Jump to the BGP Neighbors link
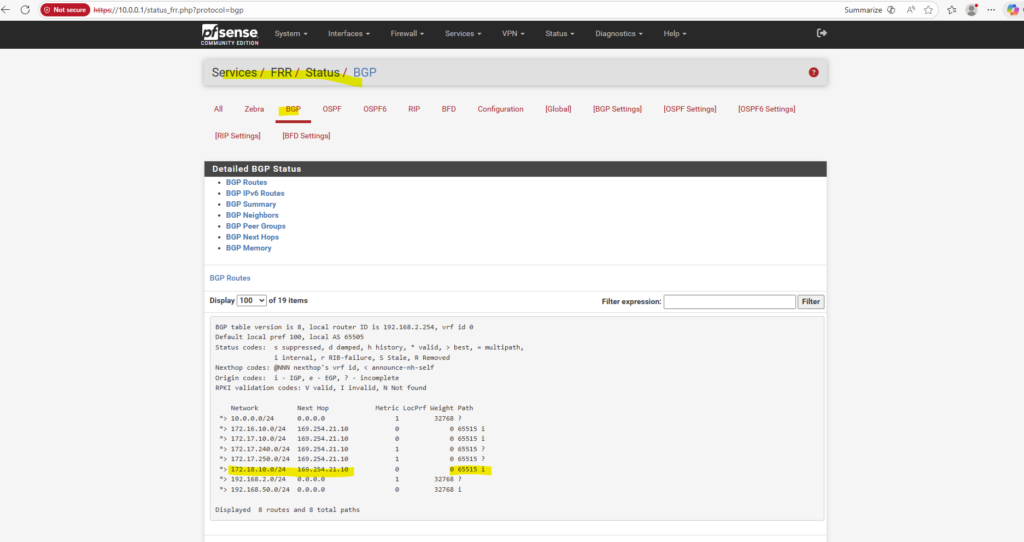This screenshot has width=1024, height=542. 252,215
